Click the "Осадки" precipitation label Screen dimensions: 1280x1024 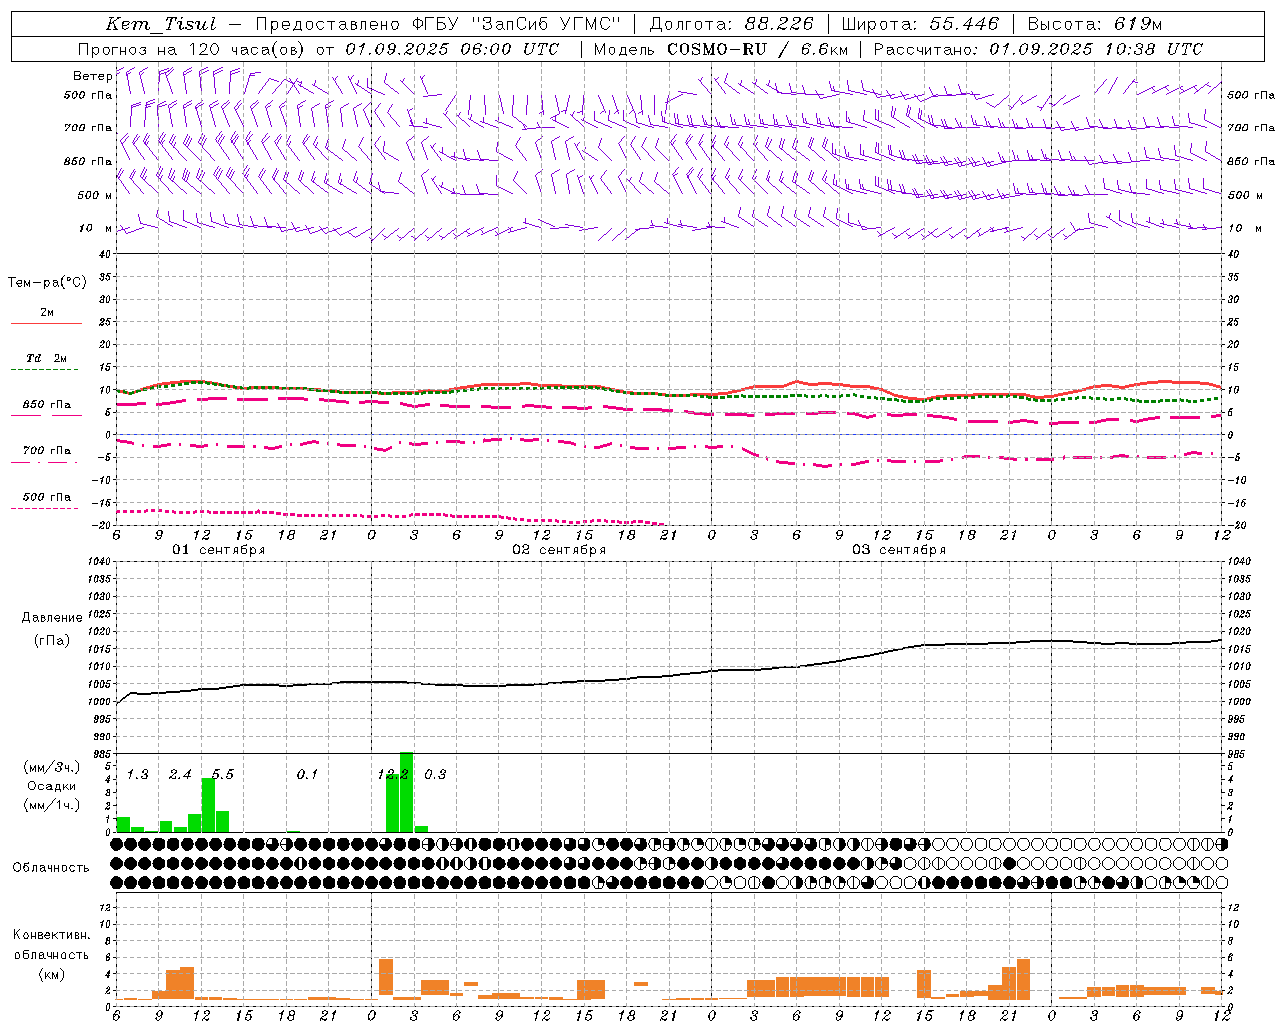pyautogui.click(x=51, y=786)
